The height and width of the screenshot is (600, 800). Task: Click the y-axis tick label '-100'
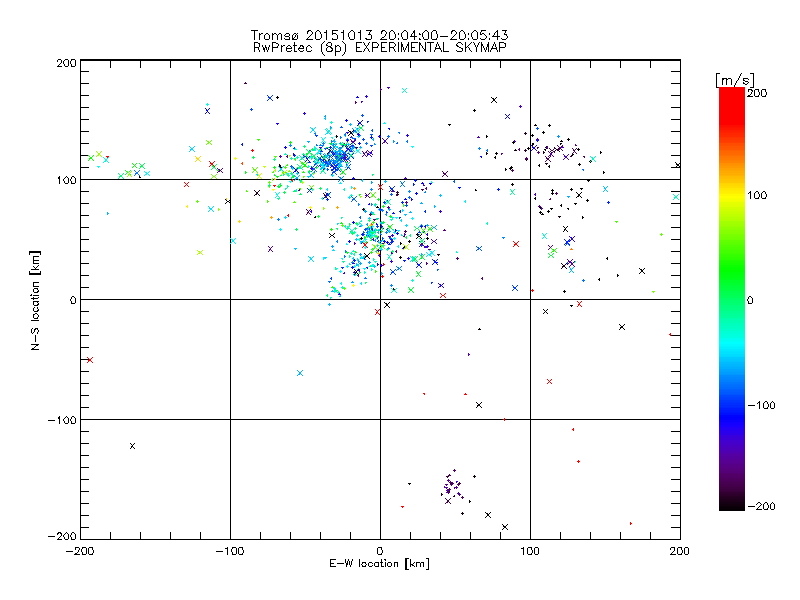point(62,420)
